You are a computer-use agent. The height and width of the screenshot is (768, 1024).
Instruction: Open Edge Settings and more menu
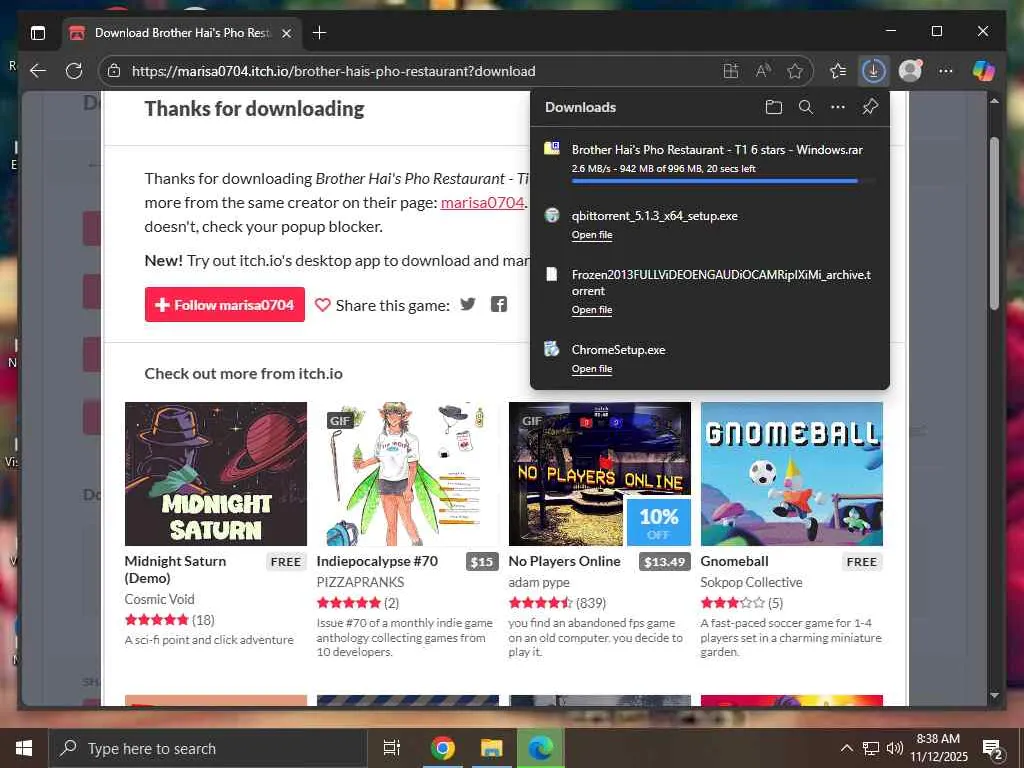pos(946,71)
